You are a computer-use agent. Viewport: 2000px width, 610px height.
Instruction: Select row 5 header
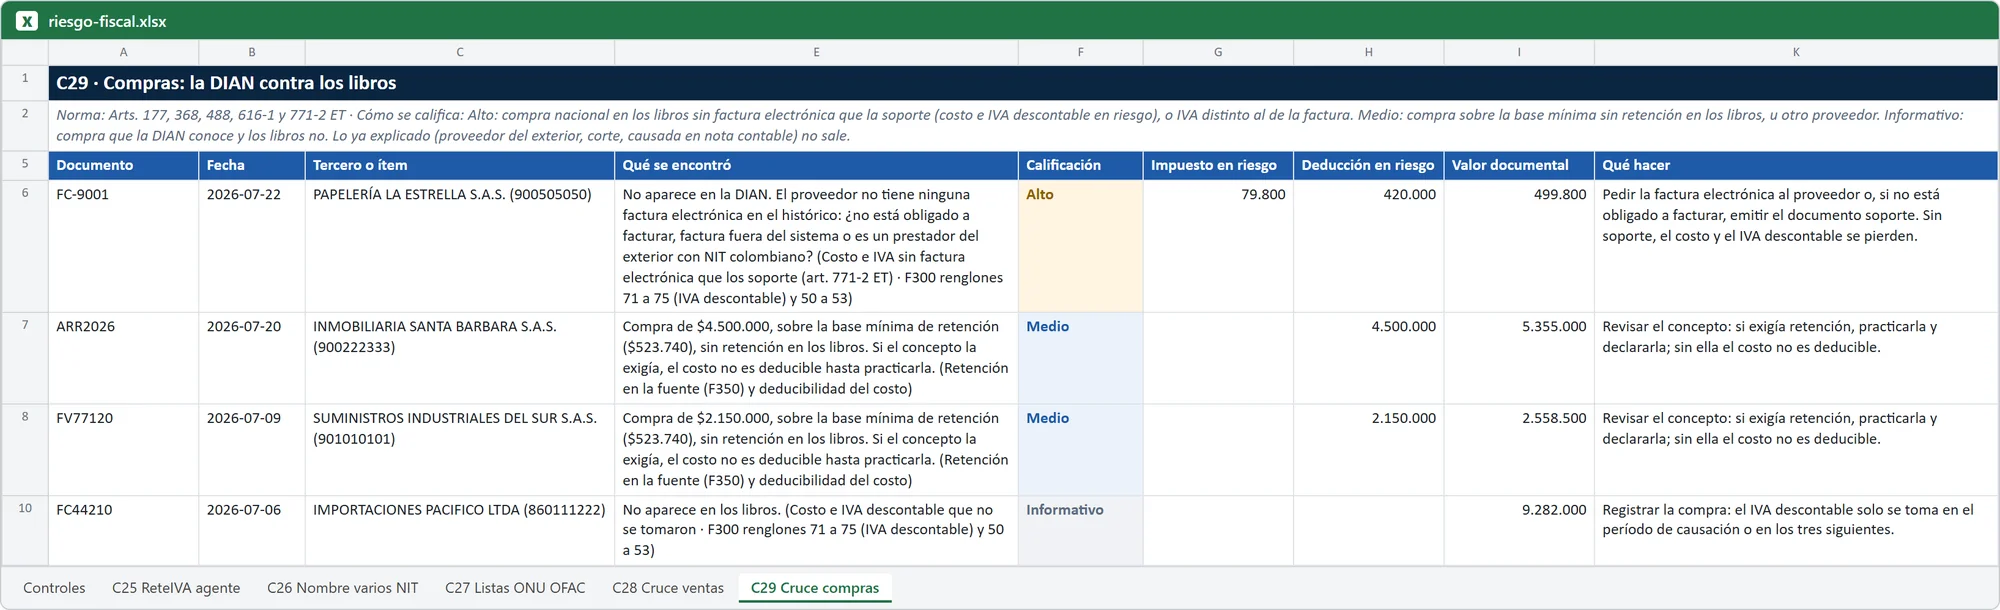coord(25,165)
